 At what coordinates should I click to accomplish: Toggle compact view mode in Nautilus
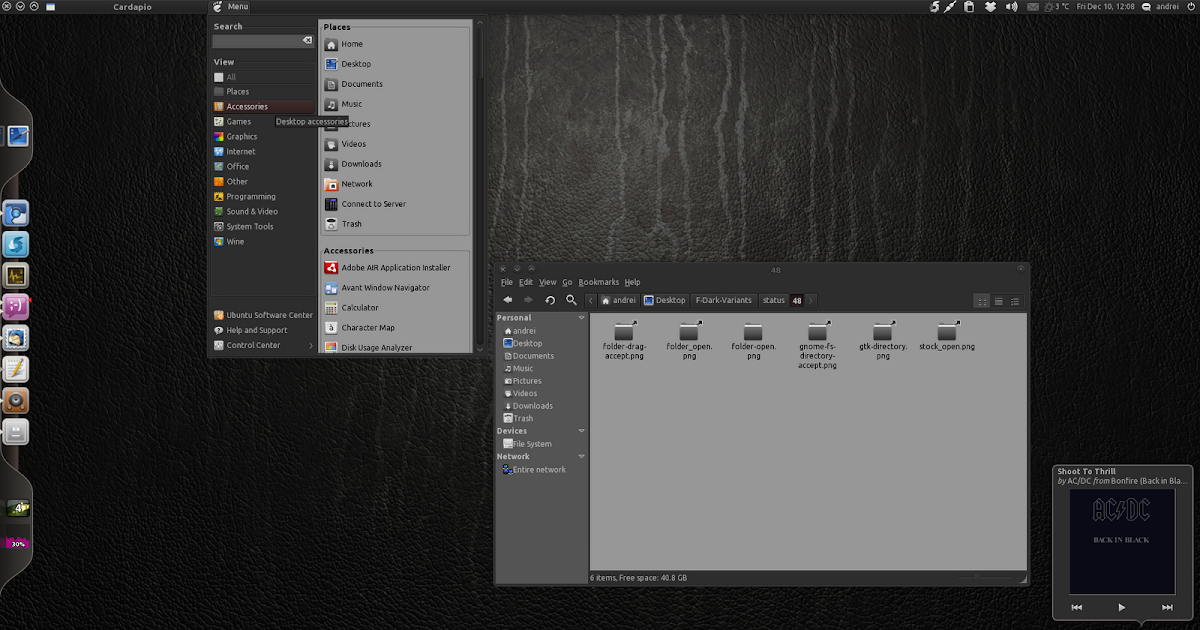tap(1013, 300)
